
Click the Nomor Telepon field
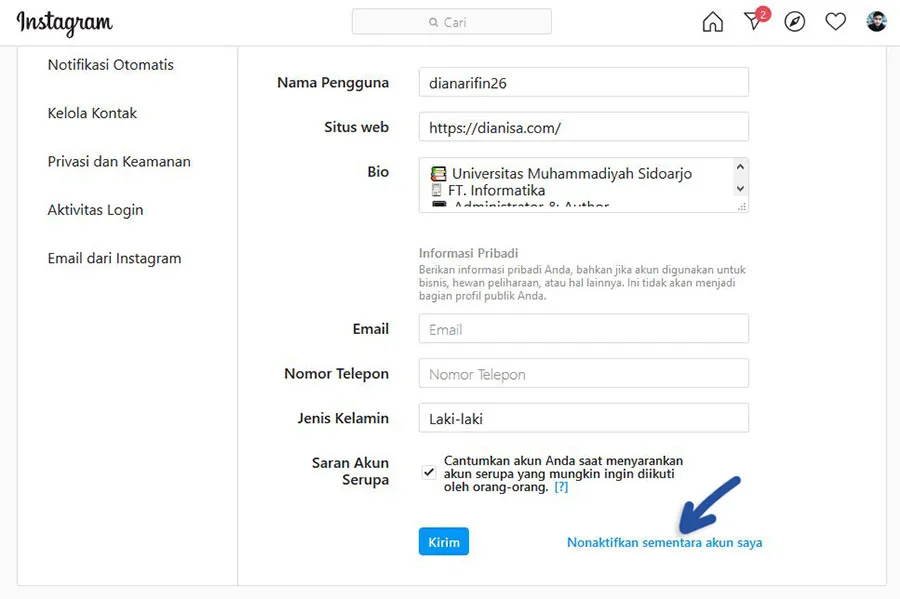(x=584, y=374)
